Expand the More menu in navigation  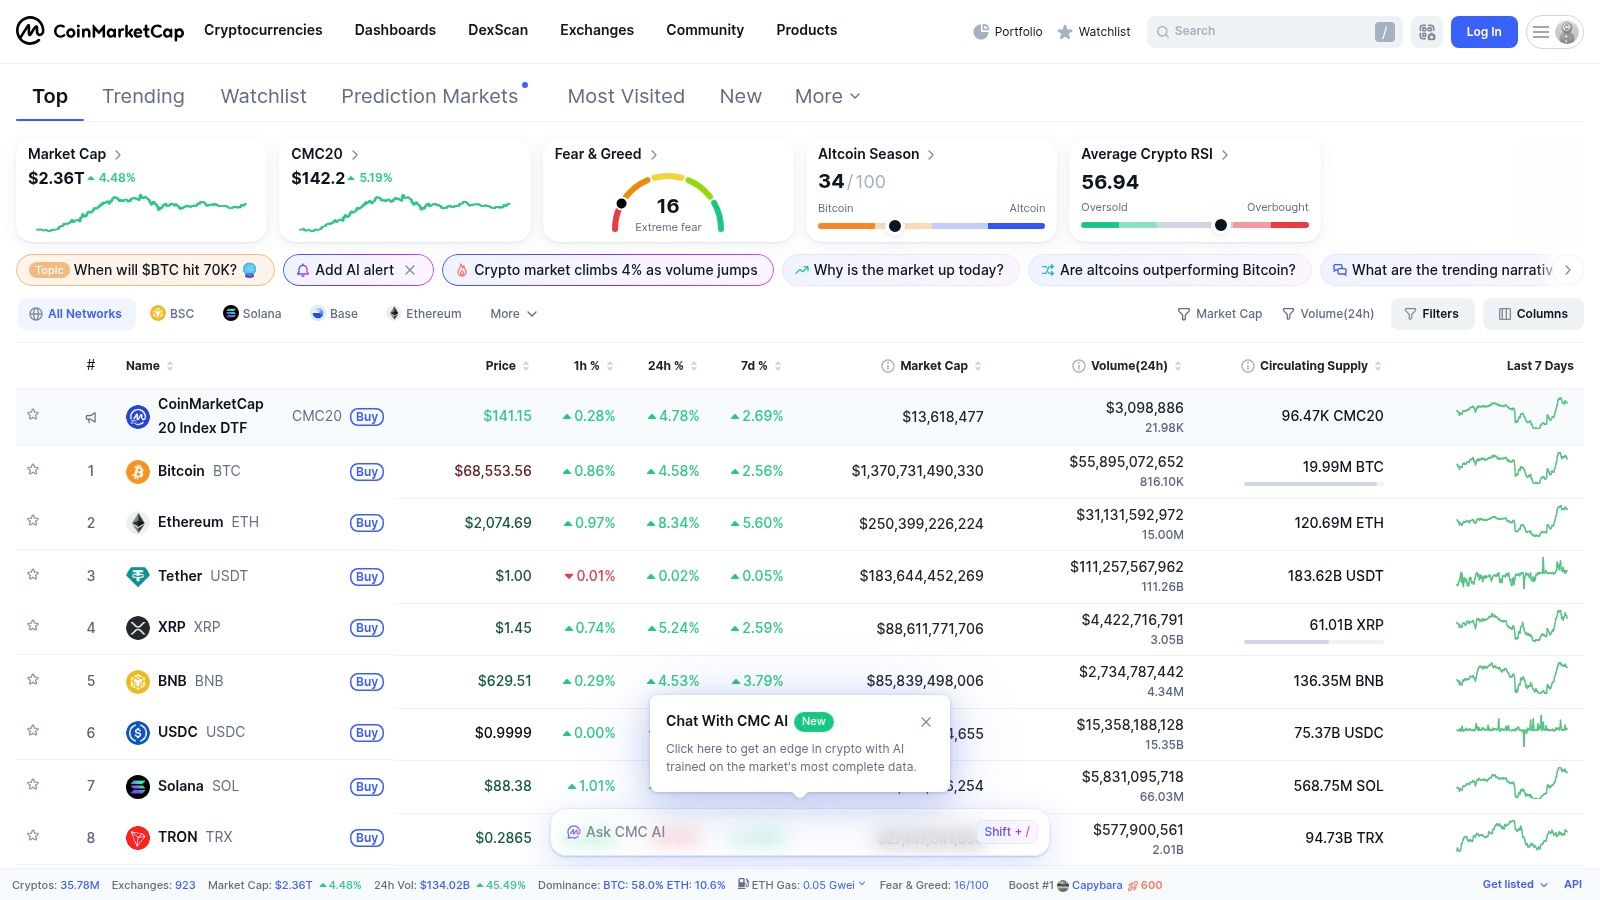pos(826,96)
